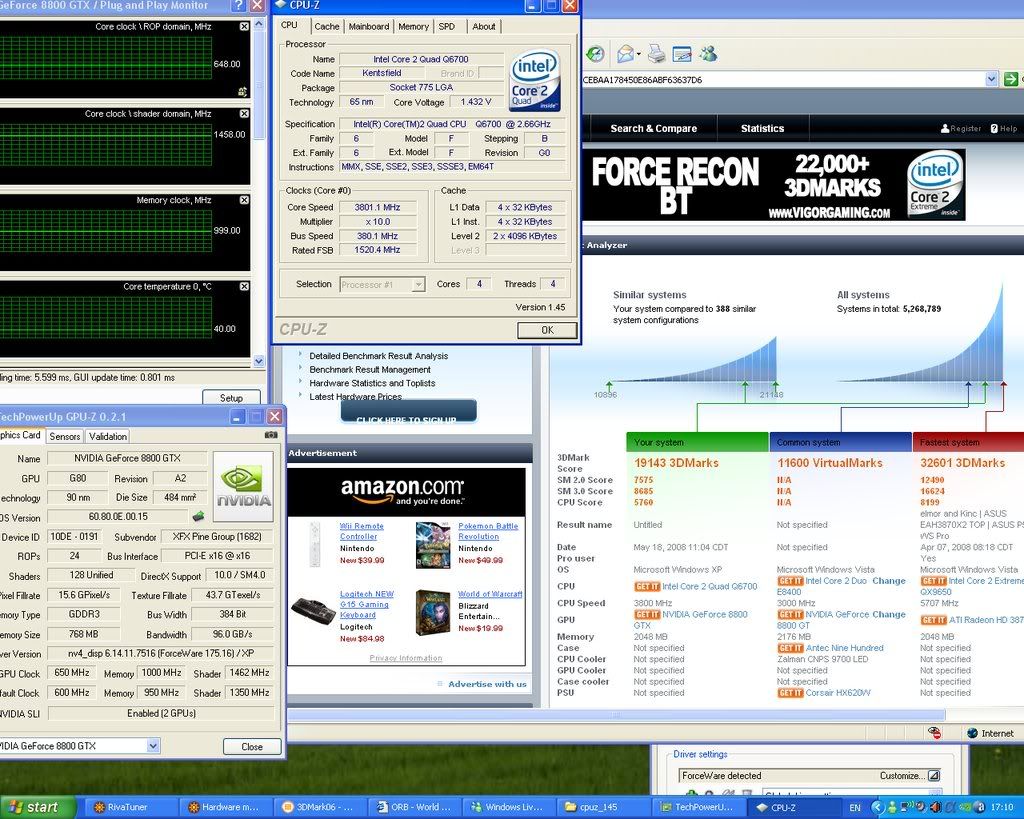
Task: Click the Force Recon BT banner ad
Action: tap(774, 185)
